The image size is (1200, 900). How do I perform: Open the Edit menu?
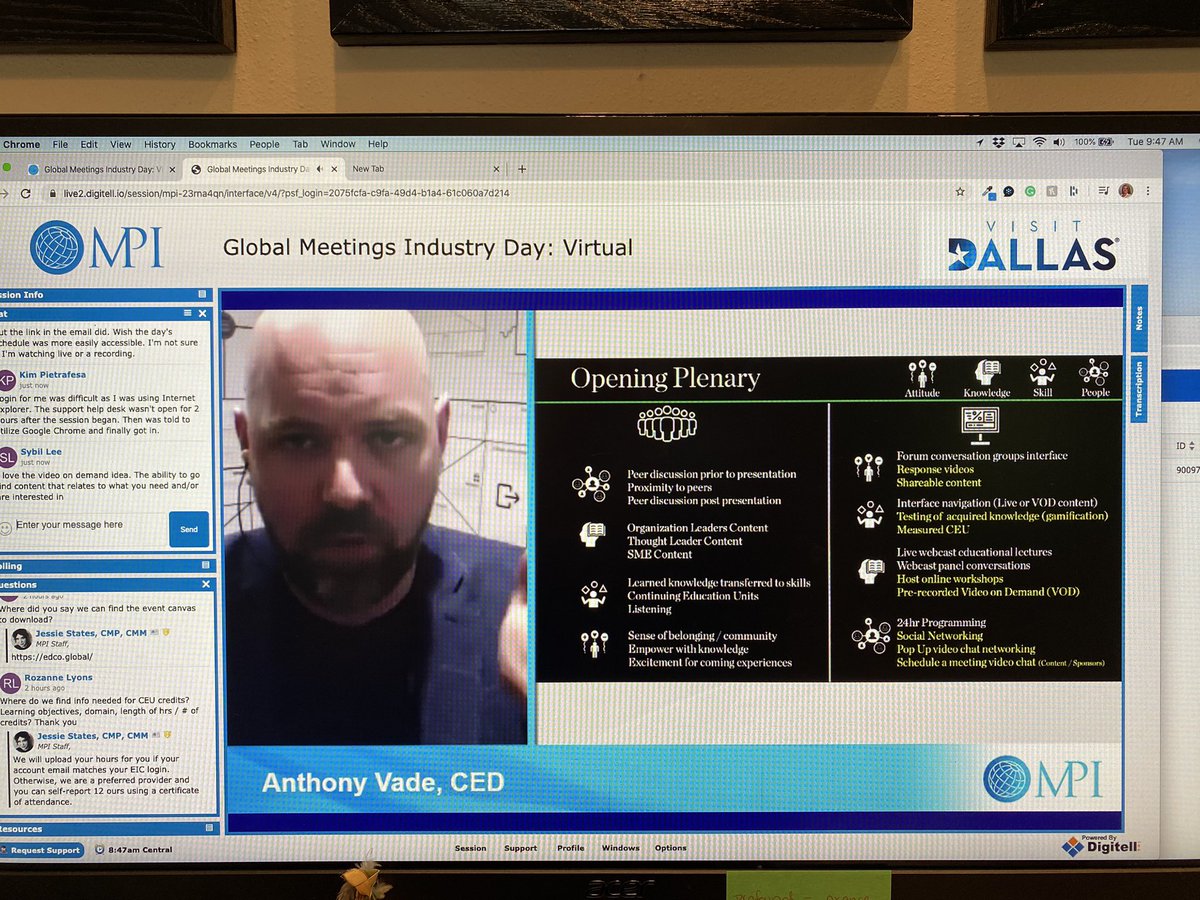tap(89, 144)
